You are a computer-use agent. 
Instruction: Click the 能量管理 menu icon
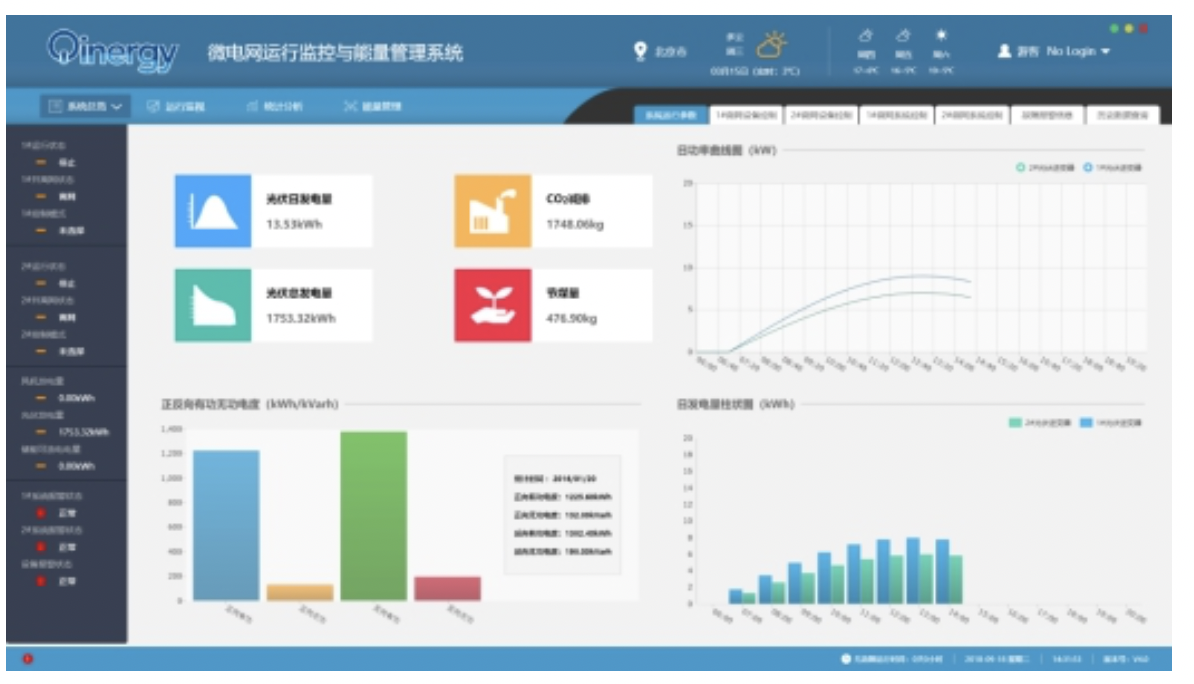[x=350, y=106]
